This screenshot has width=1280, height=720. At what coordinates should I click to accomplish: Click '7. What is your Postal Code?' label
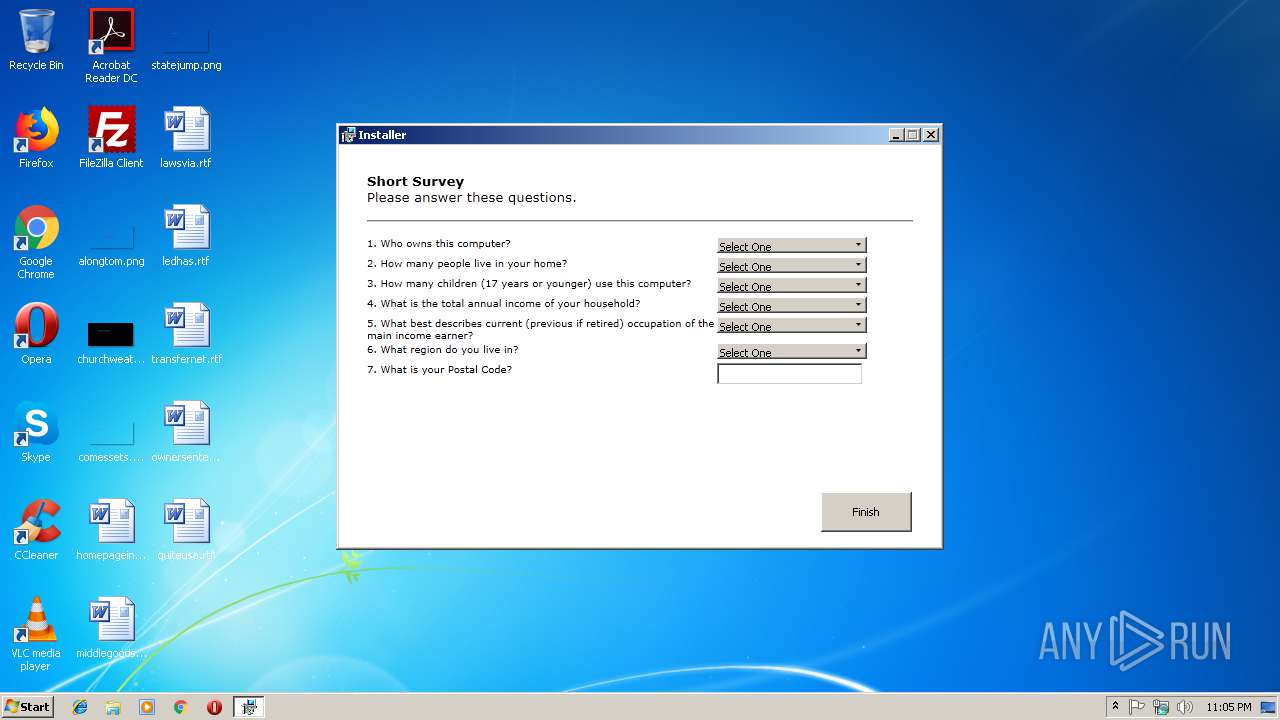click(x=439, y=370)
